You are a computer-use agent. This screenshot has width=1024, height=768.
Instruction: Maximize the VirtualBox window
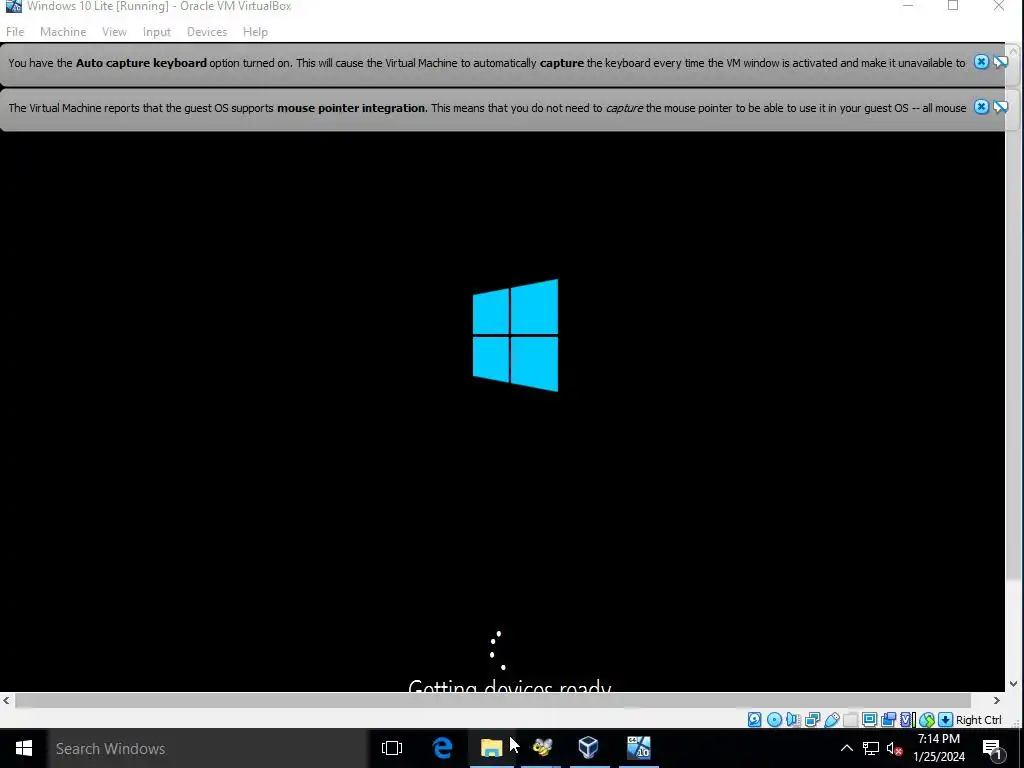pos(953,6)
